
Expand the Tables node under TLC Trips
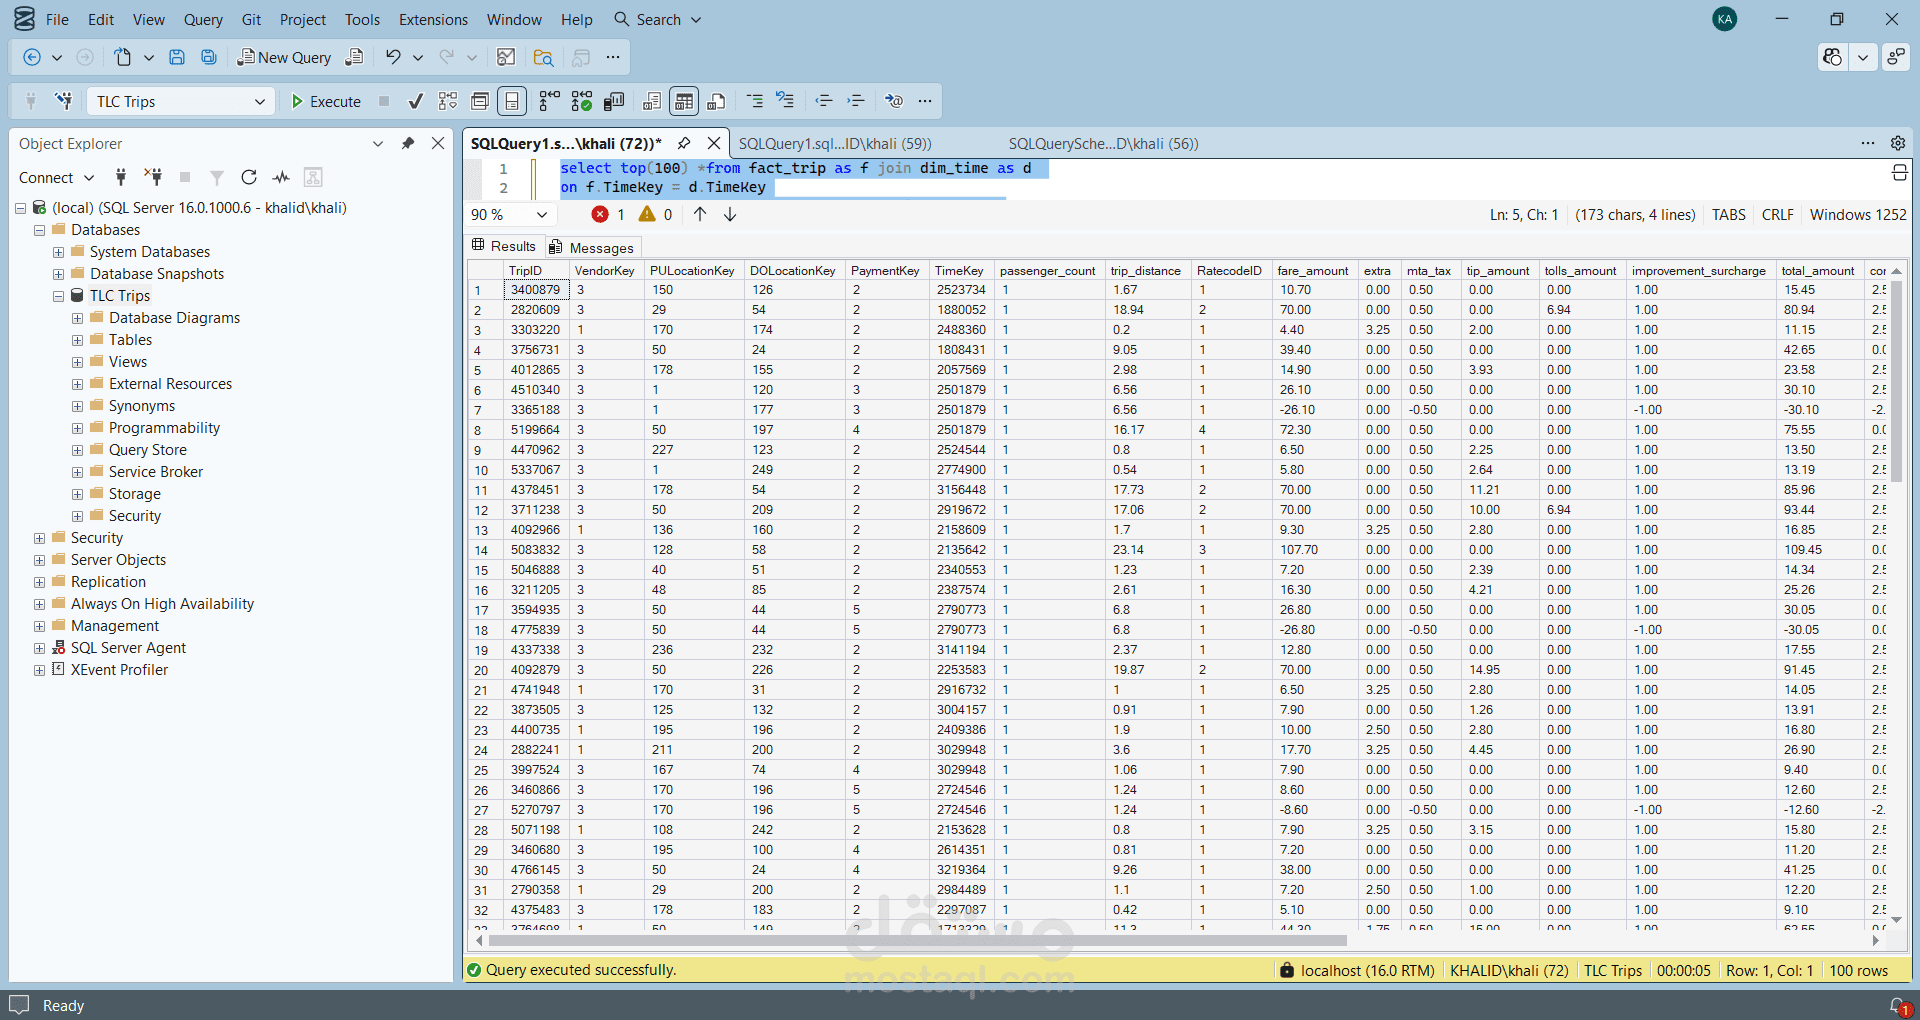[77, 340]
